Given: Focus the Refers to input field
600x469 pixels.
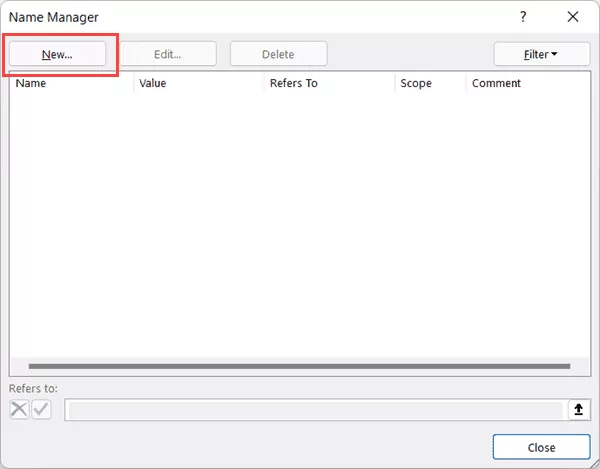Looking at the screenshot, I should [x=314, y=410].
